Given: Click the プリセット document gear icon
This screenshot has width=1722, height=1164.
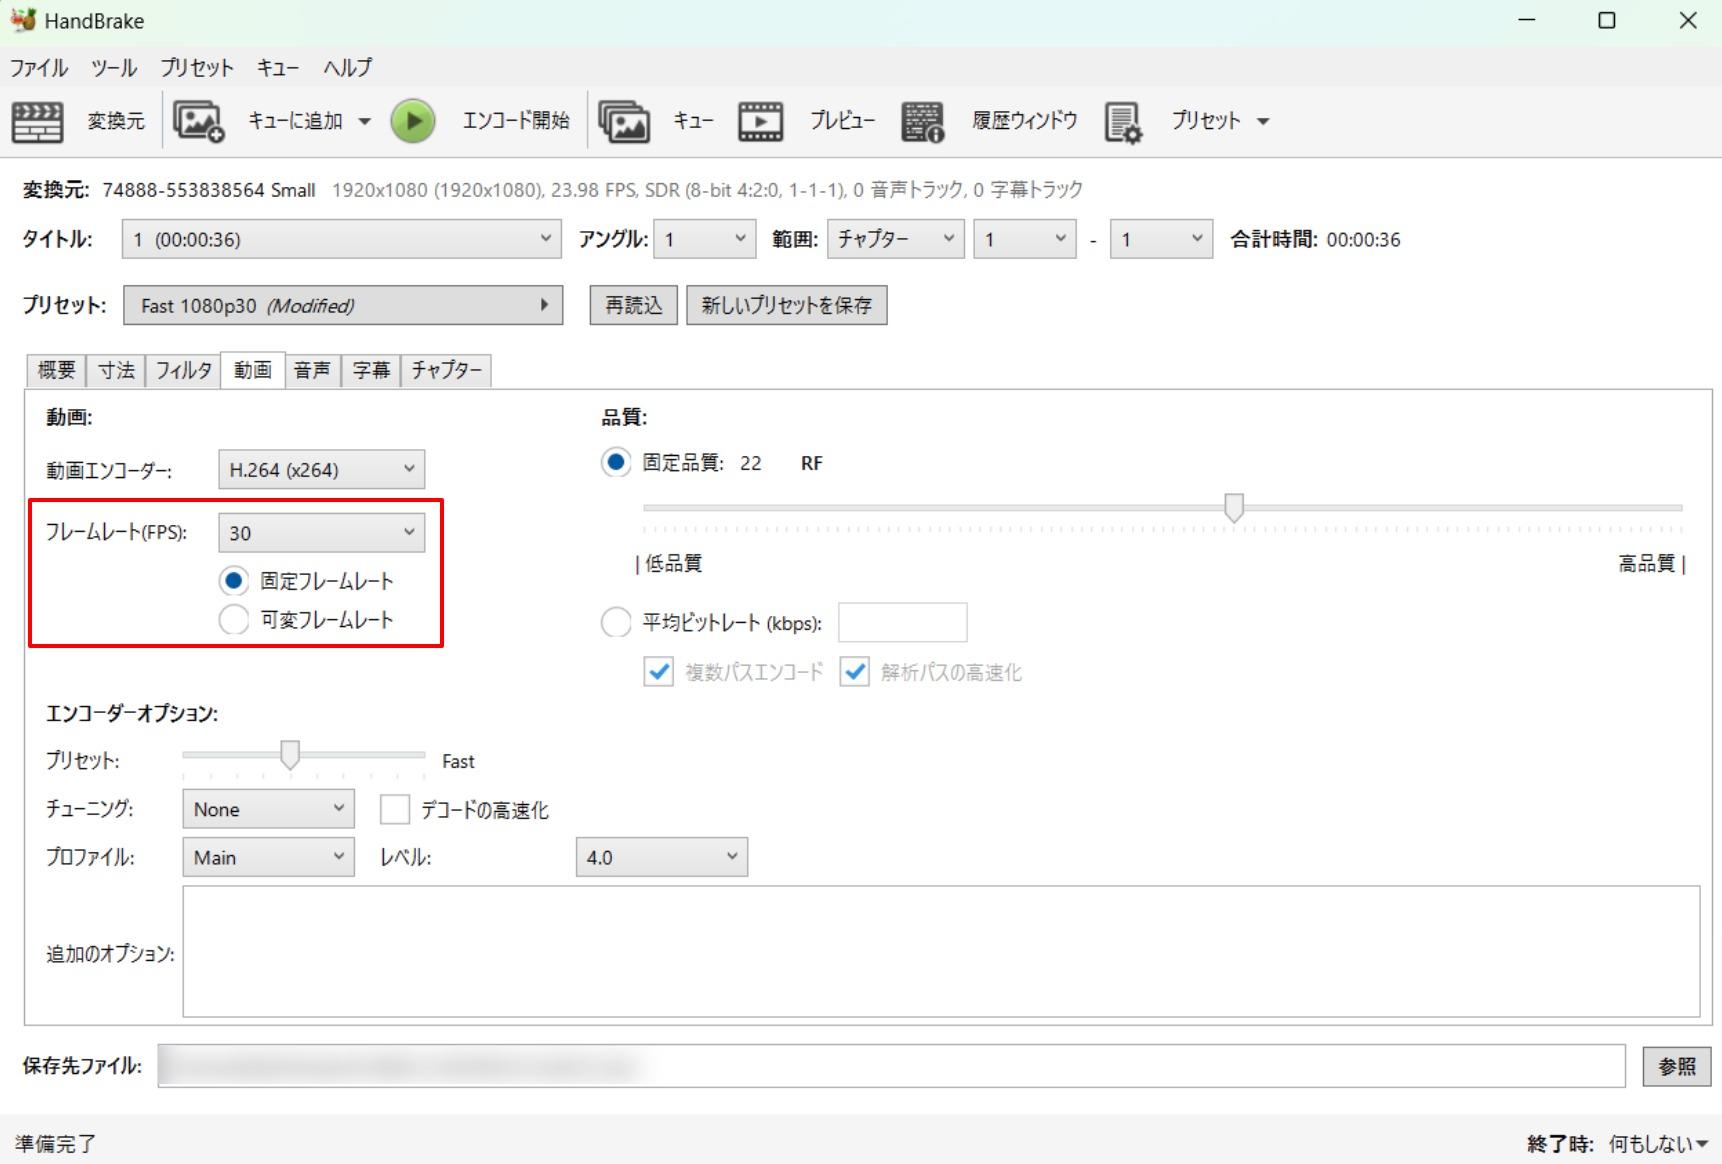Looking at the screenshot, I should [x=1124, y=121].
